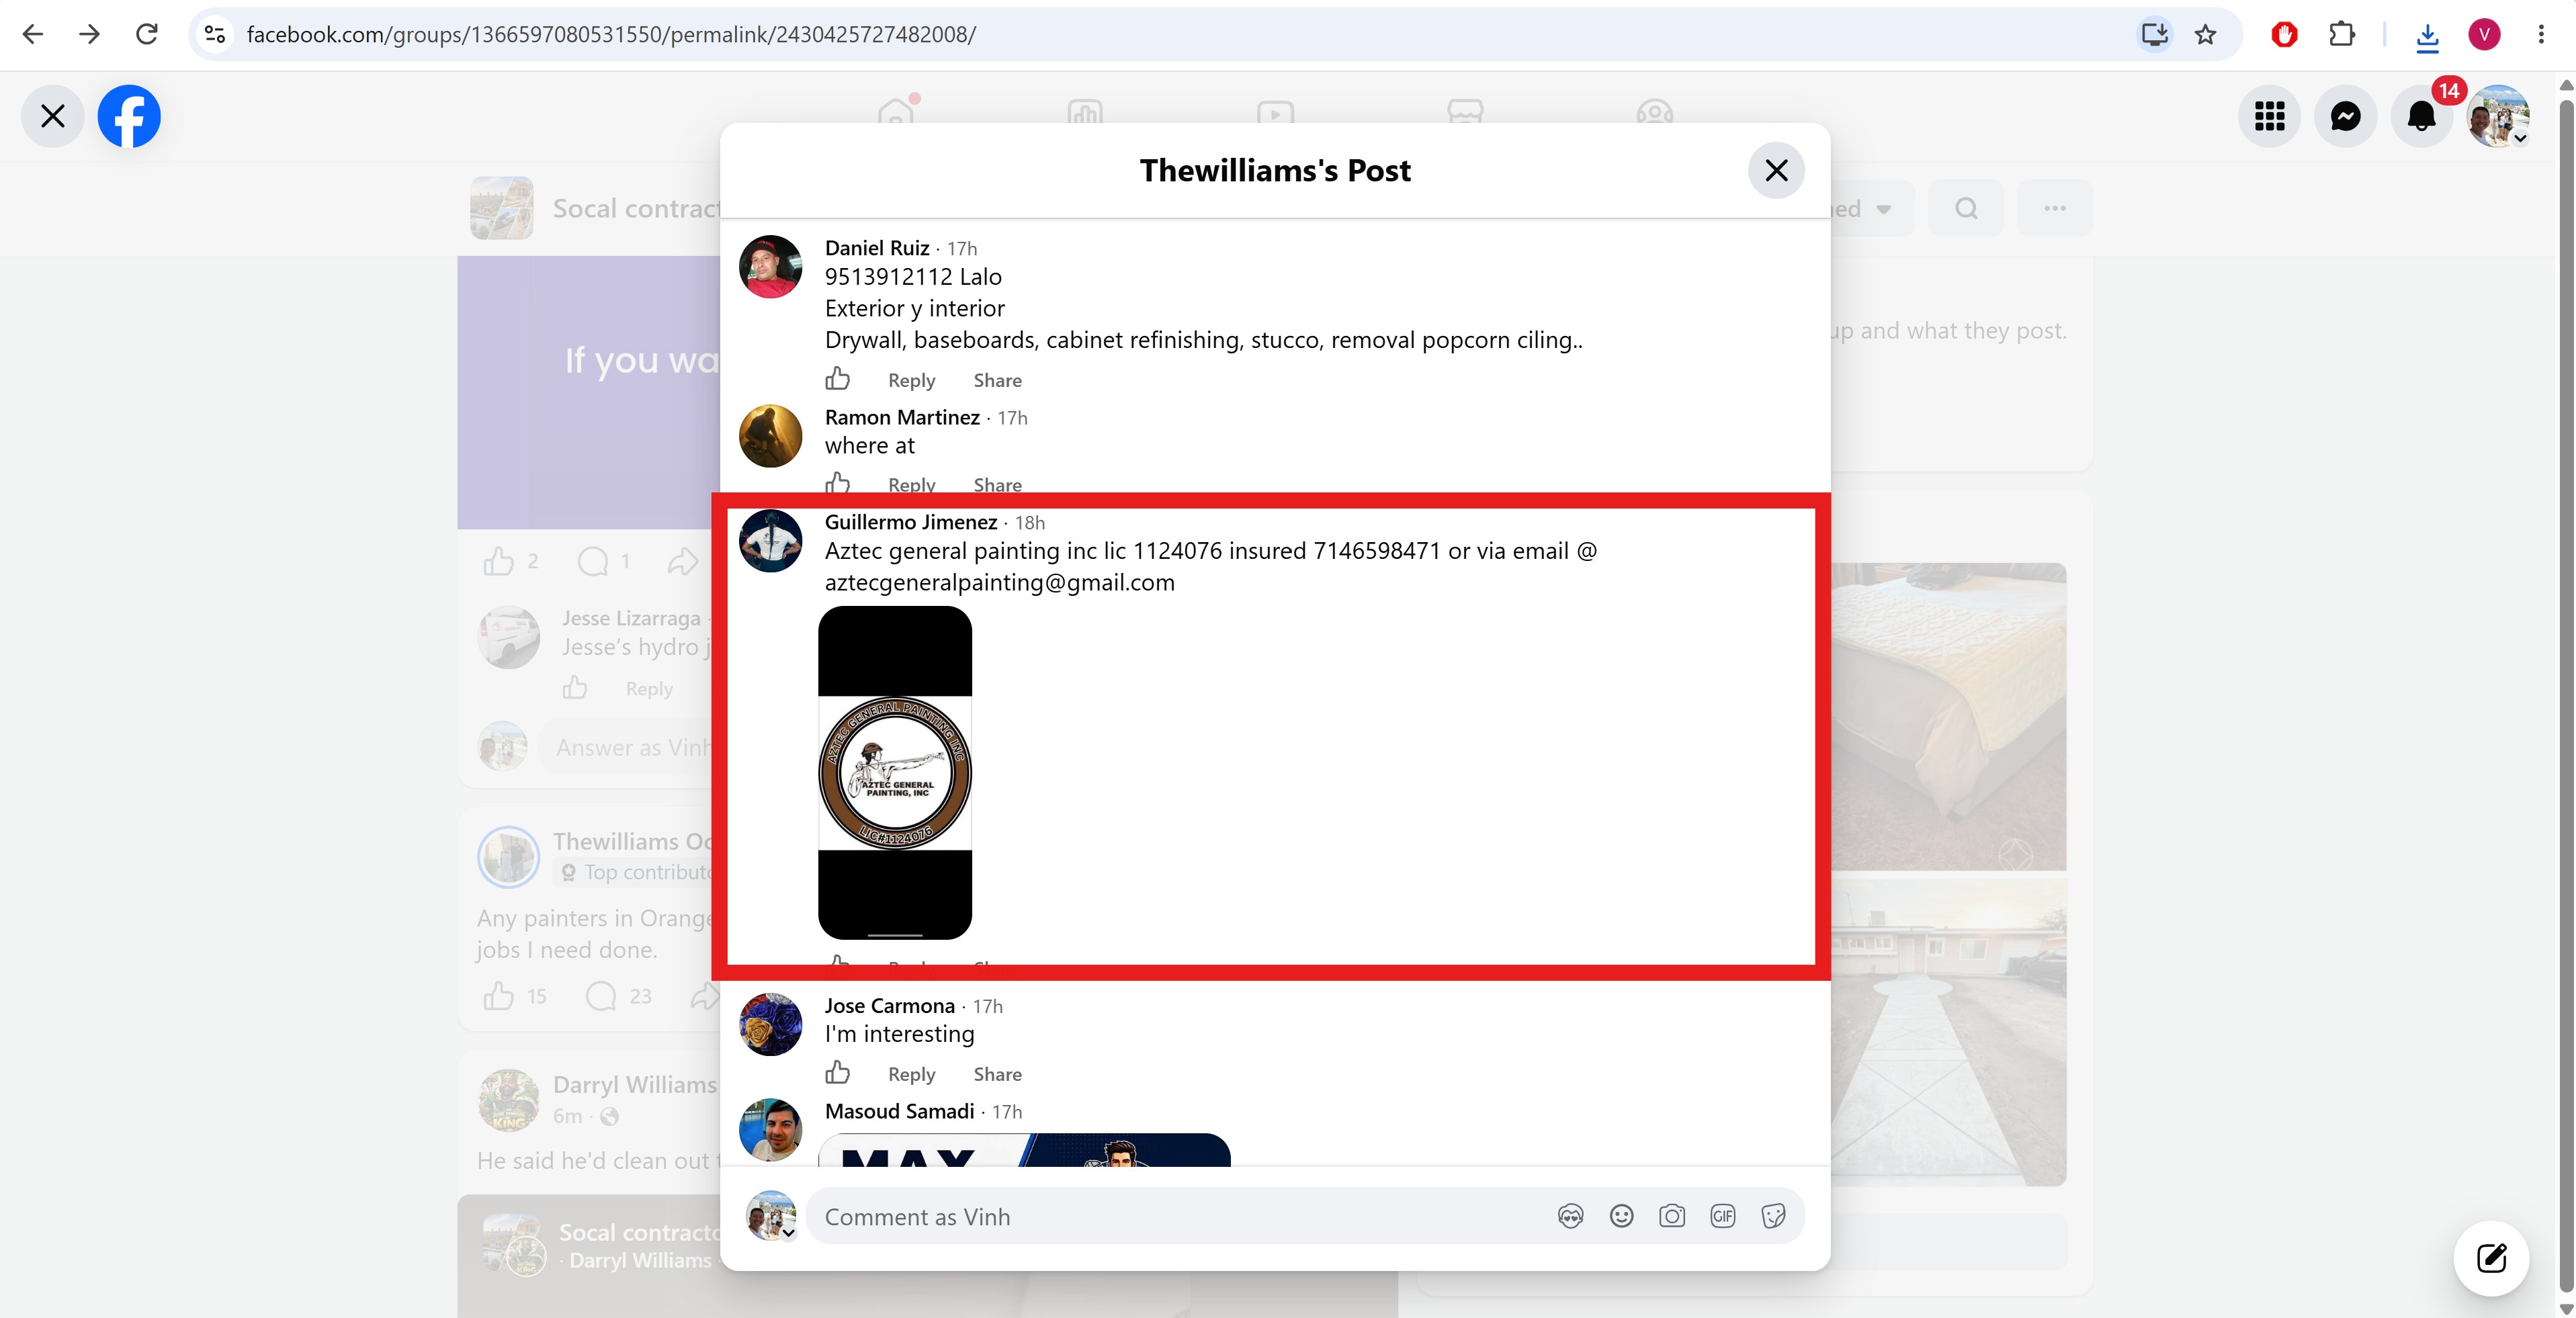Open Chrome three-dot menu
The height and width of the screenshot is (1318, 2576).
click(2541, 35)
